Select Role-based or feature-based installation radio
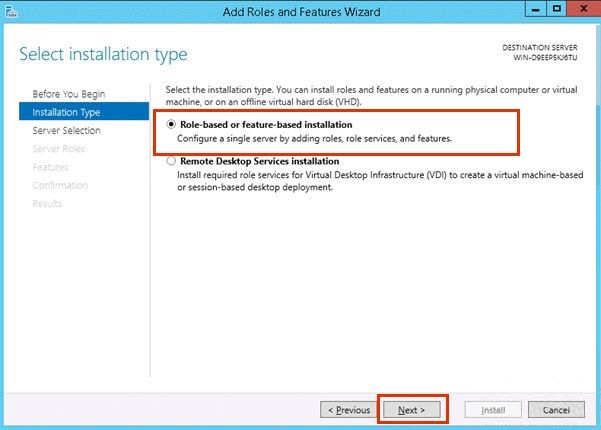601x430 pixels. (x=171, y=124)
